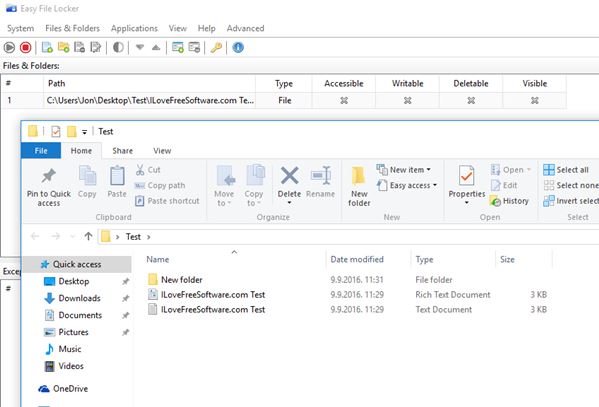Click Paste shortcut
The image size is (599, 407).
click(167, 201)
